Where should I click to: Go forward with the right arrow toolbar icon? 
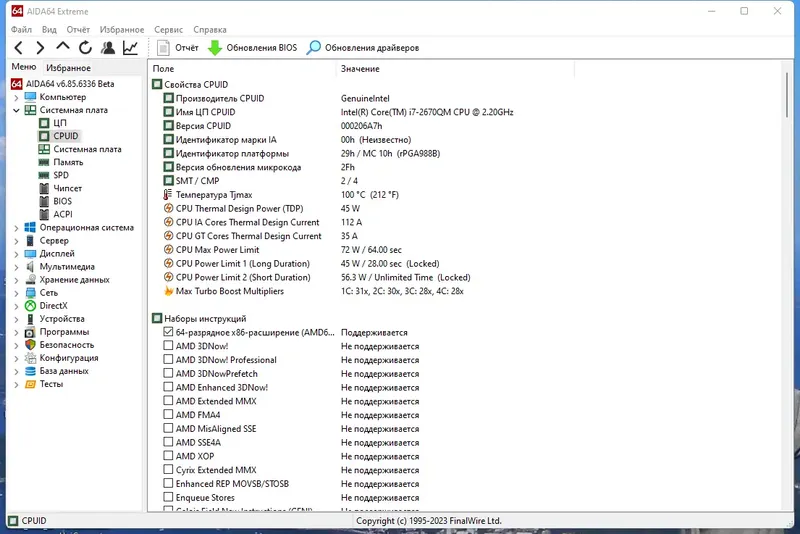coord(40,48)
